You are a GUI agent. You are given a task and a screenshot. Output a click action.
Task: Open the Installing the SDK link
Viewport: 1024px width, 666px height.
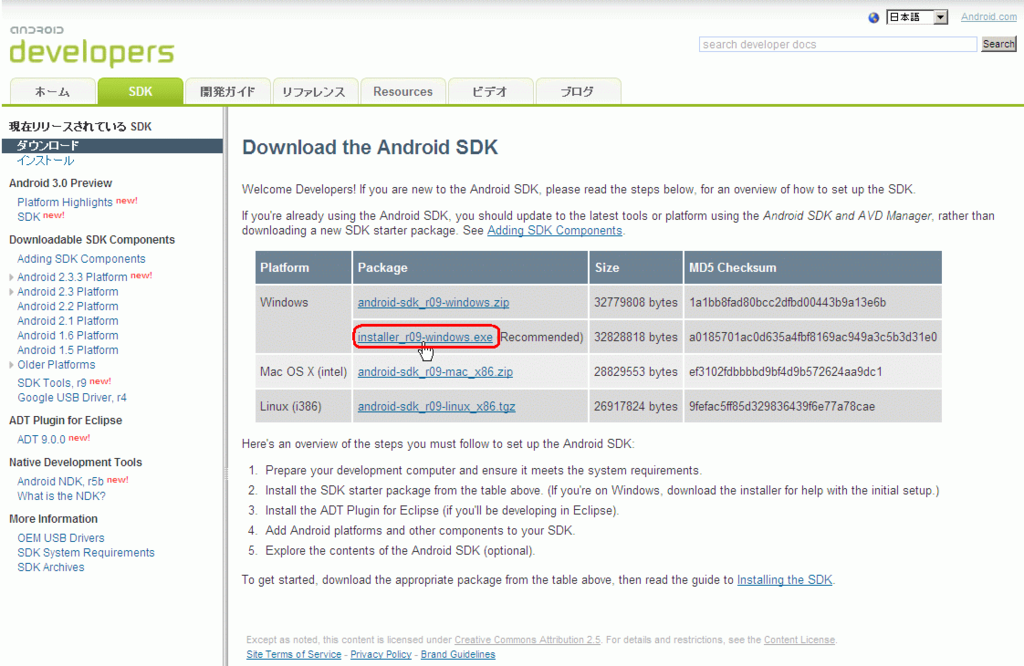784,580
